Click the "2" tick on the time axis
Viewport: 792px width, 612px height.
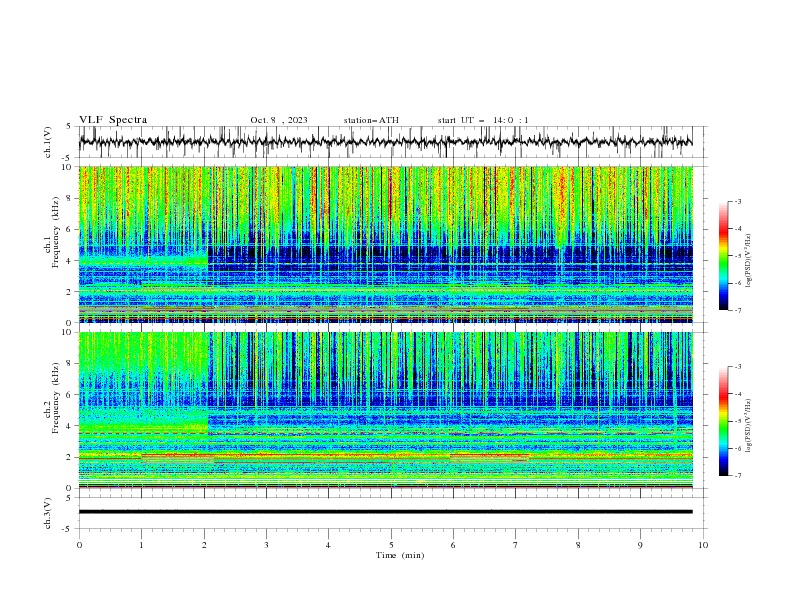204,545
